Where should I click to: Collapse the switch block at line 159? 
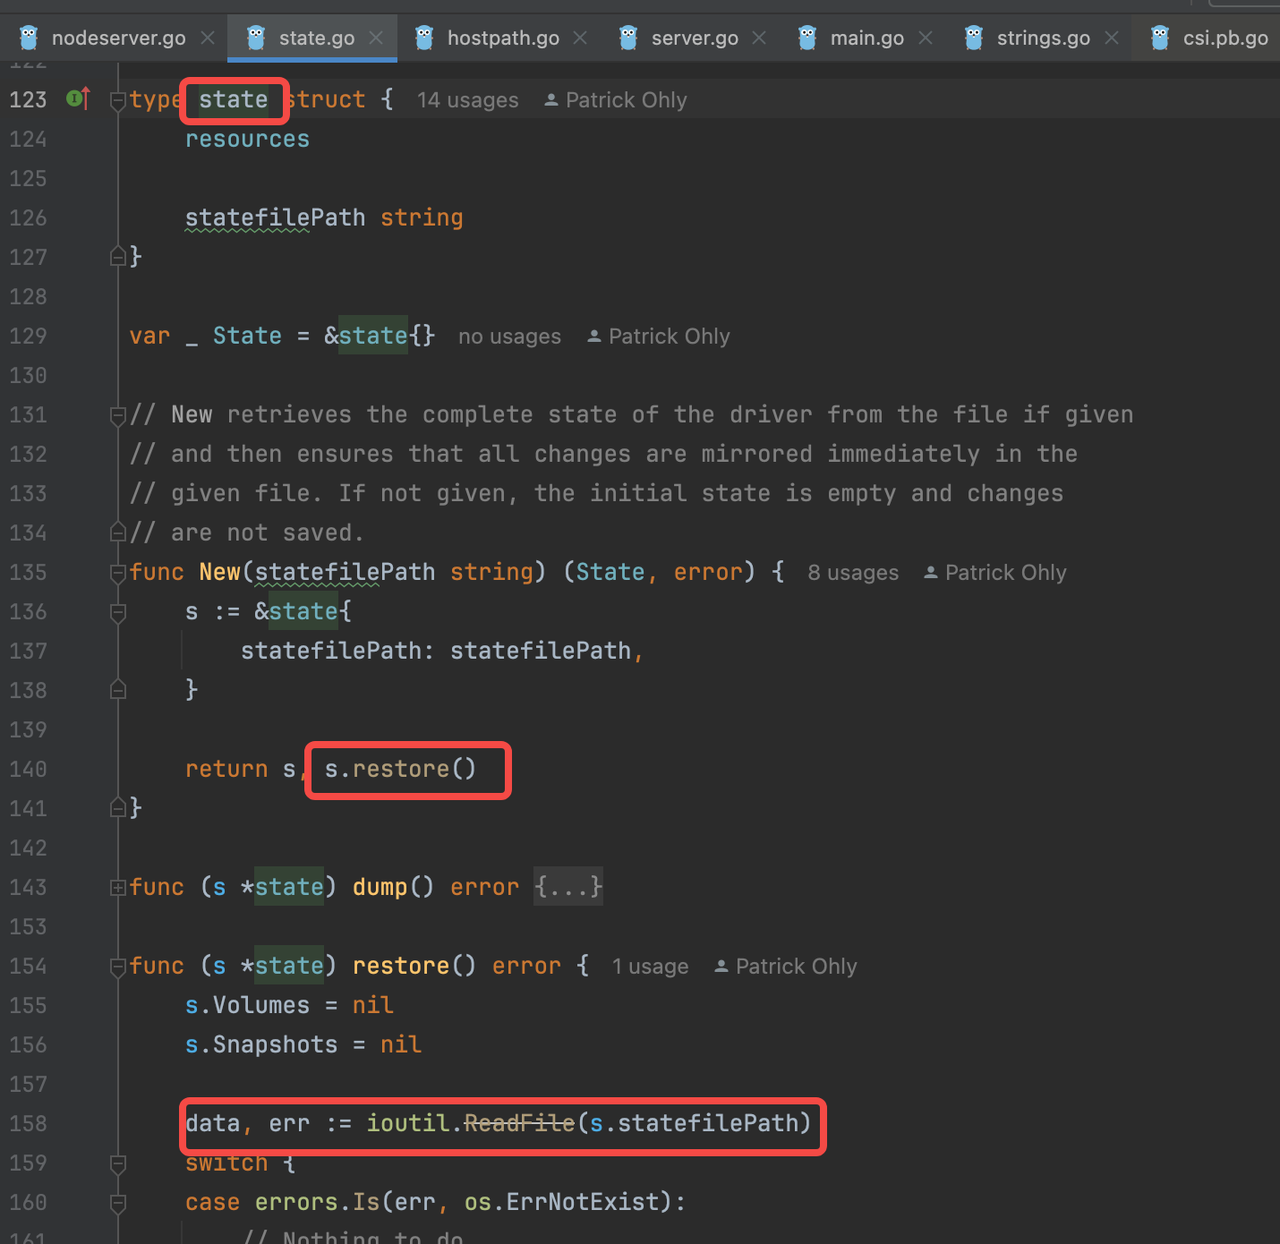coord(118,1163)
